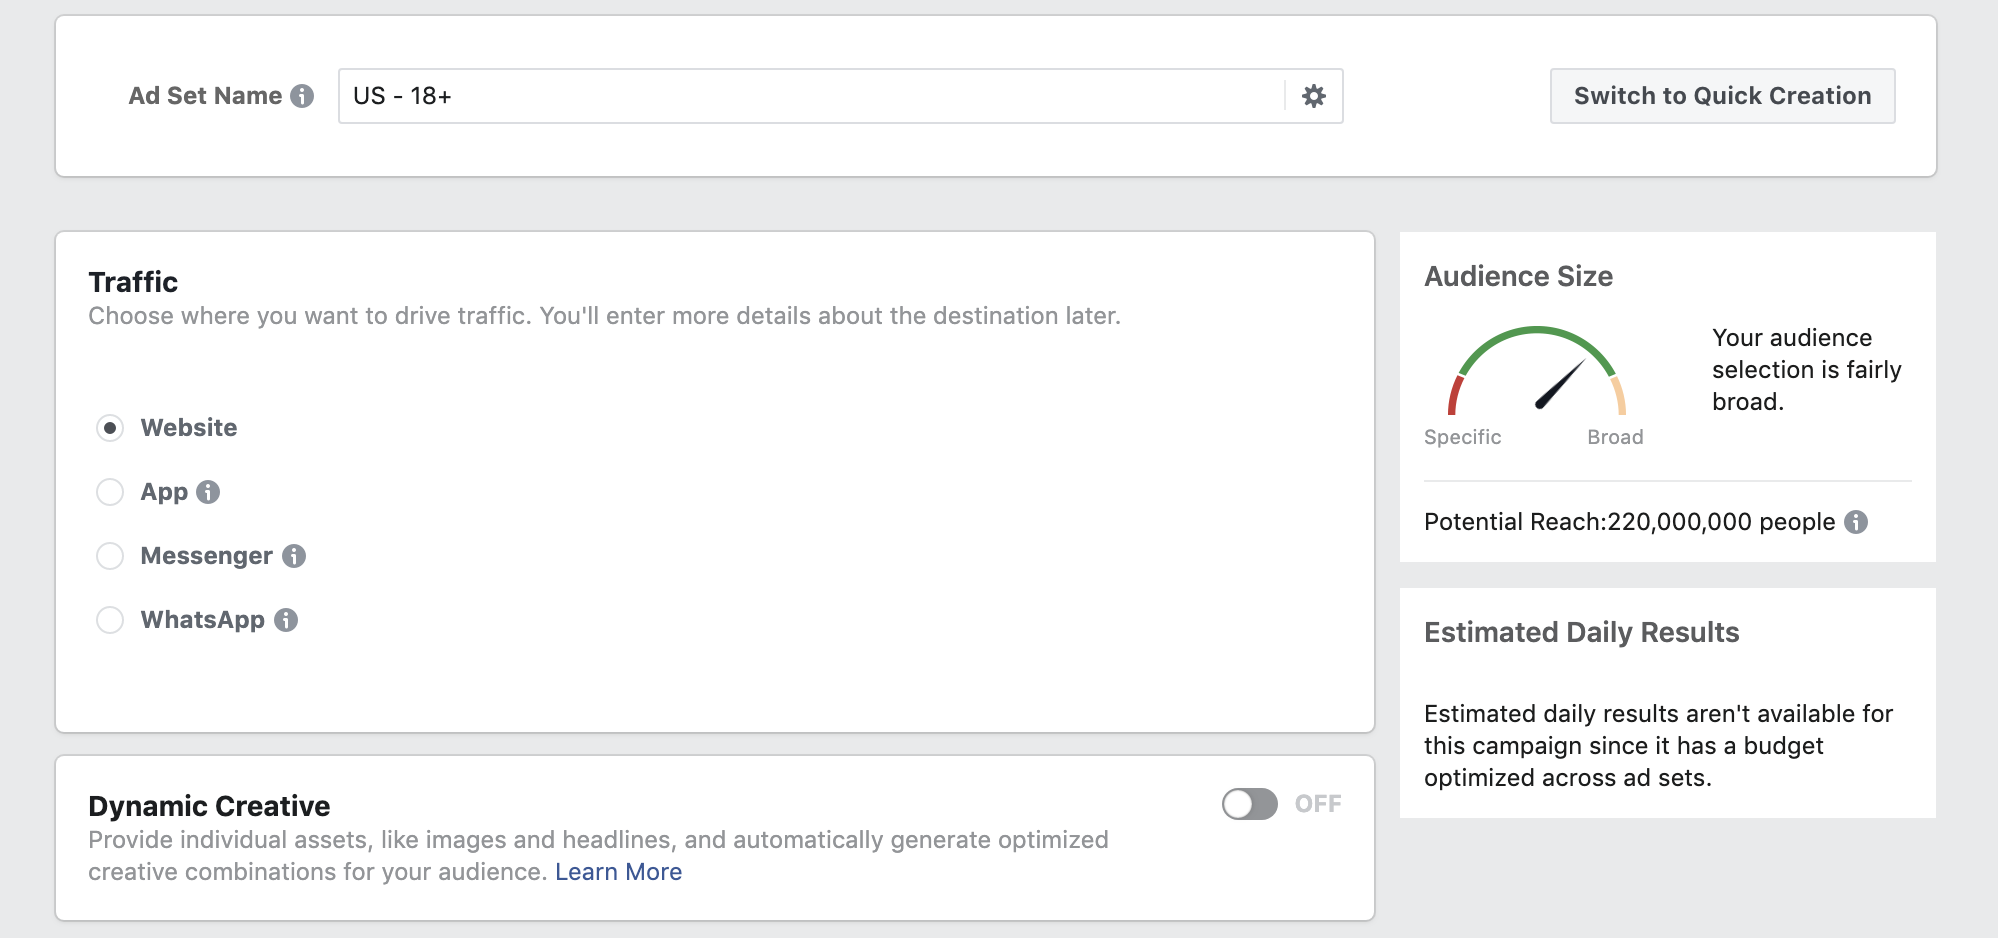Open the Learn More link

(x=618, y=872)
